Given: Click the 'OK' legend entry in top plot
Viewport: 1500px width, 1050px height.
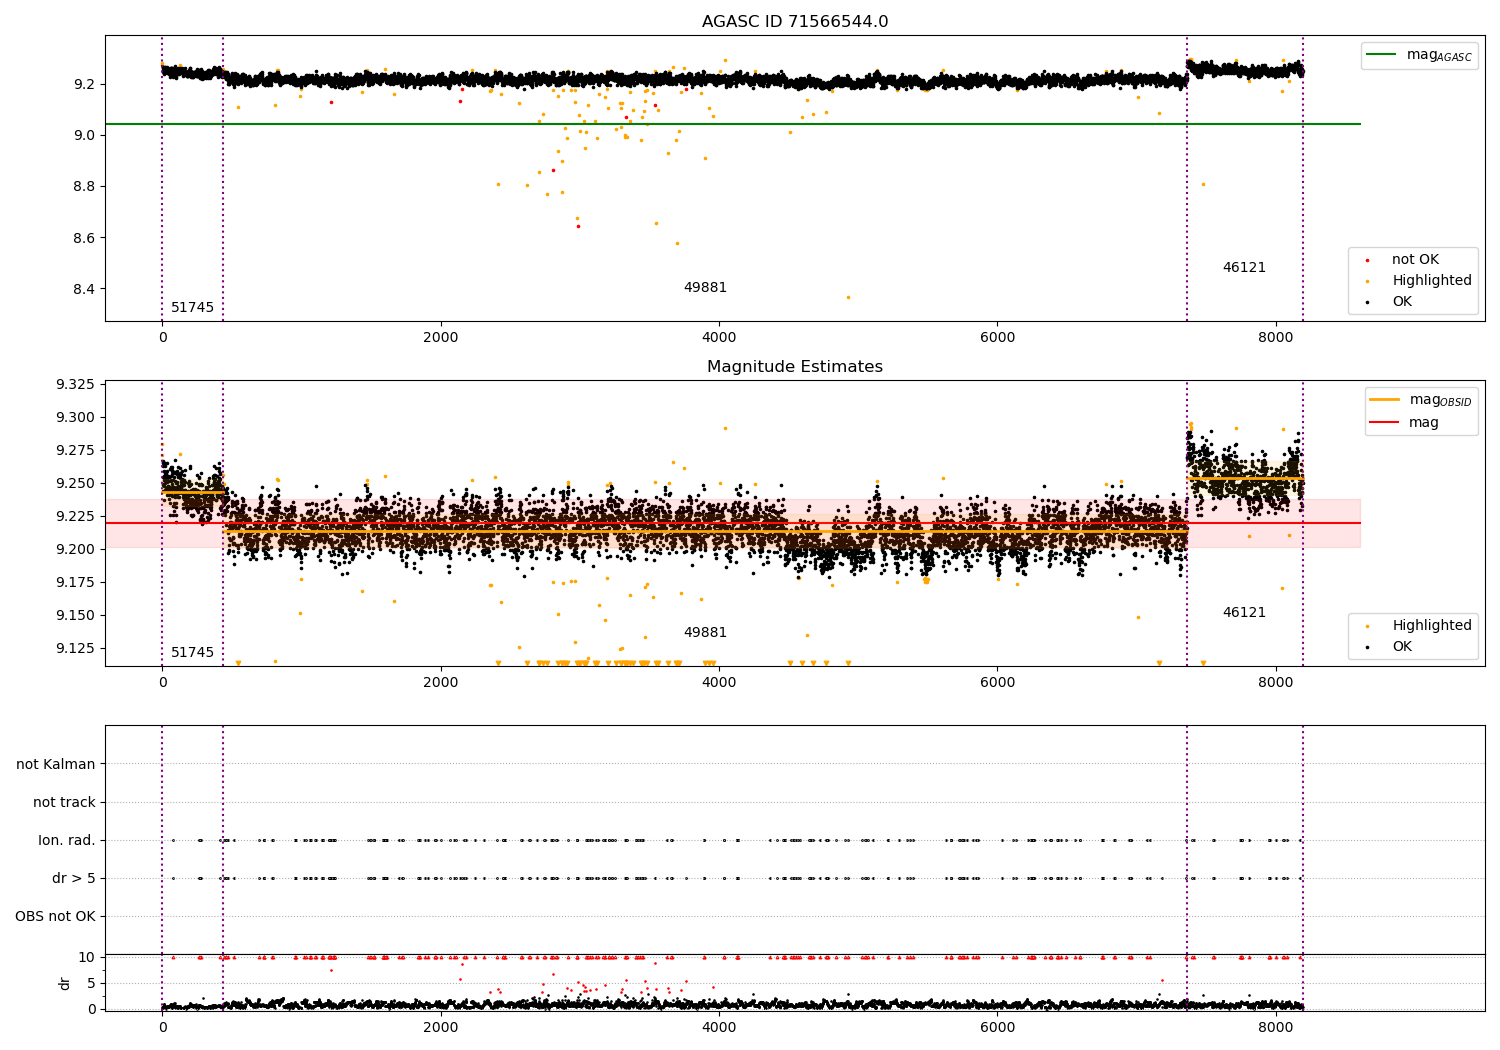Looking at the screenshot, I should point(1402,302).
